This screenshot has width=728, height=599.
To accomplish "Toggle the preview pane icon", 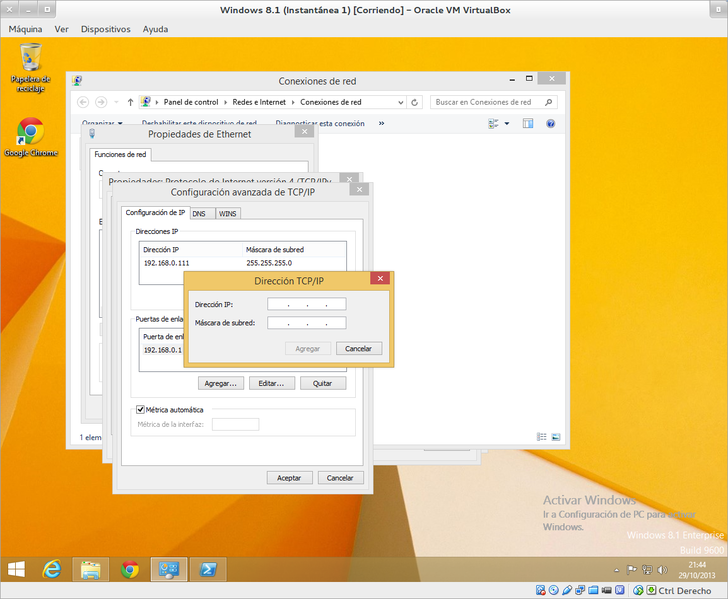I will pos(528,124).
